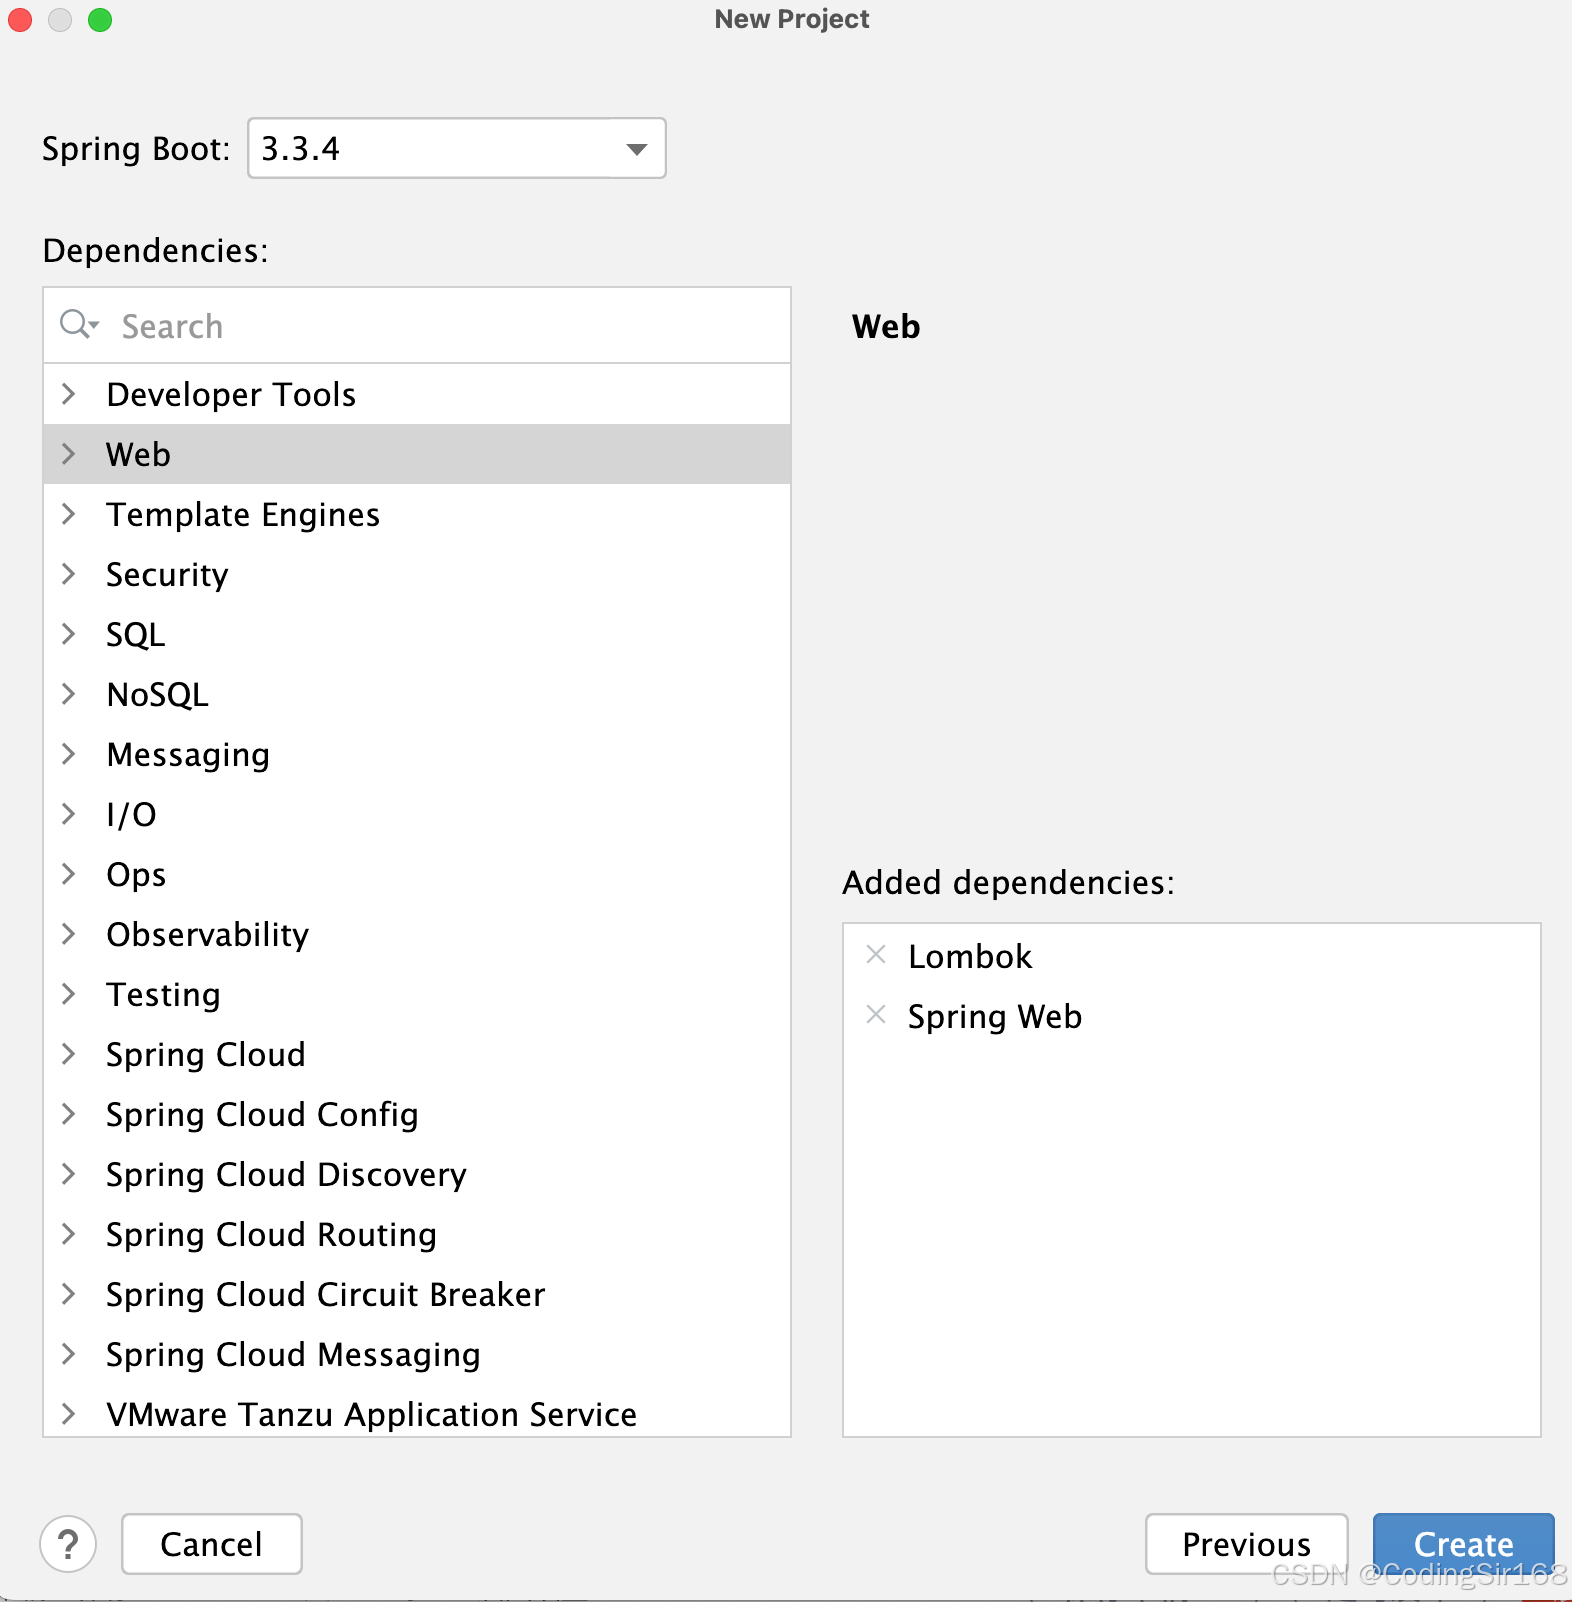
Task: Go back with the Previous button
Action: pos(1246,1544)
